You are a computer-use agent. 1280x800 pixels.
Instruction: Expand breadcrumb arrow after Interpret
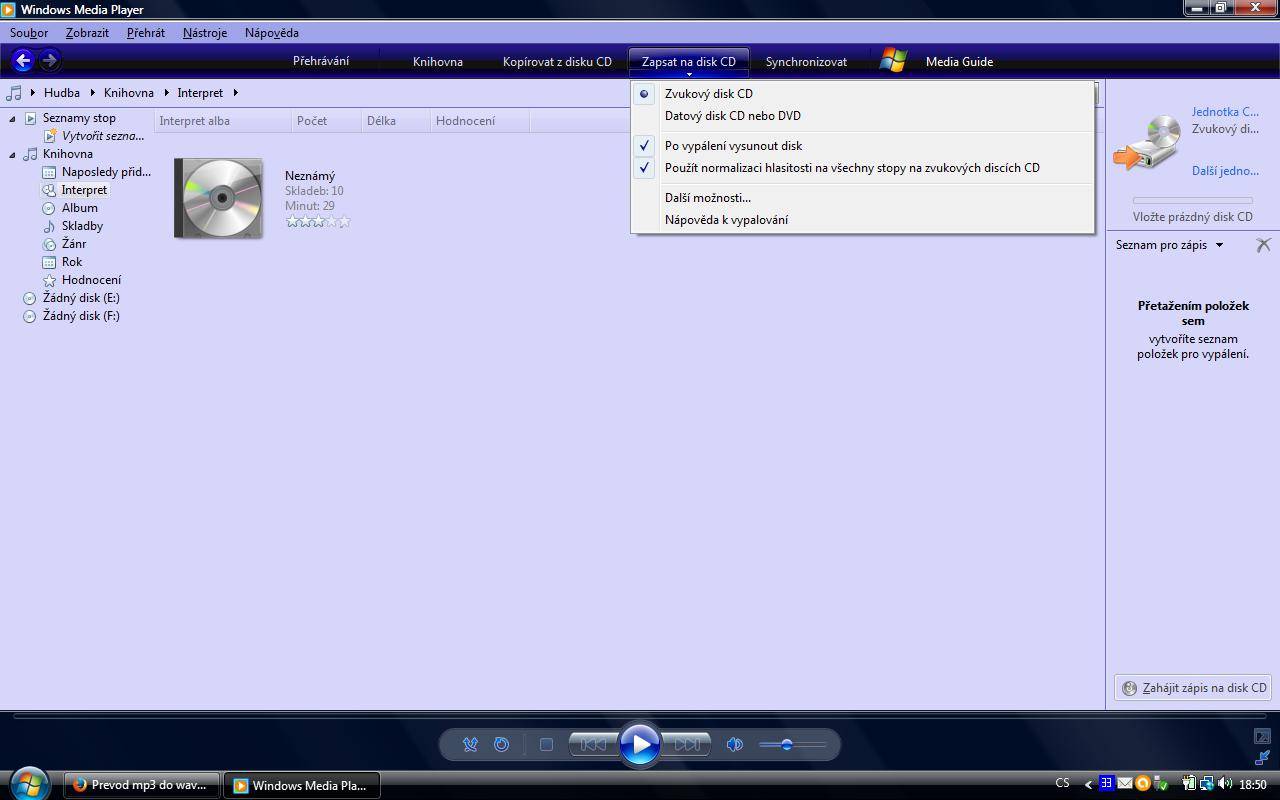pyautogui.click(x=235, y=93)
